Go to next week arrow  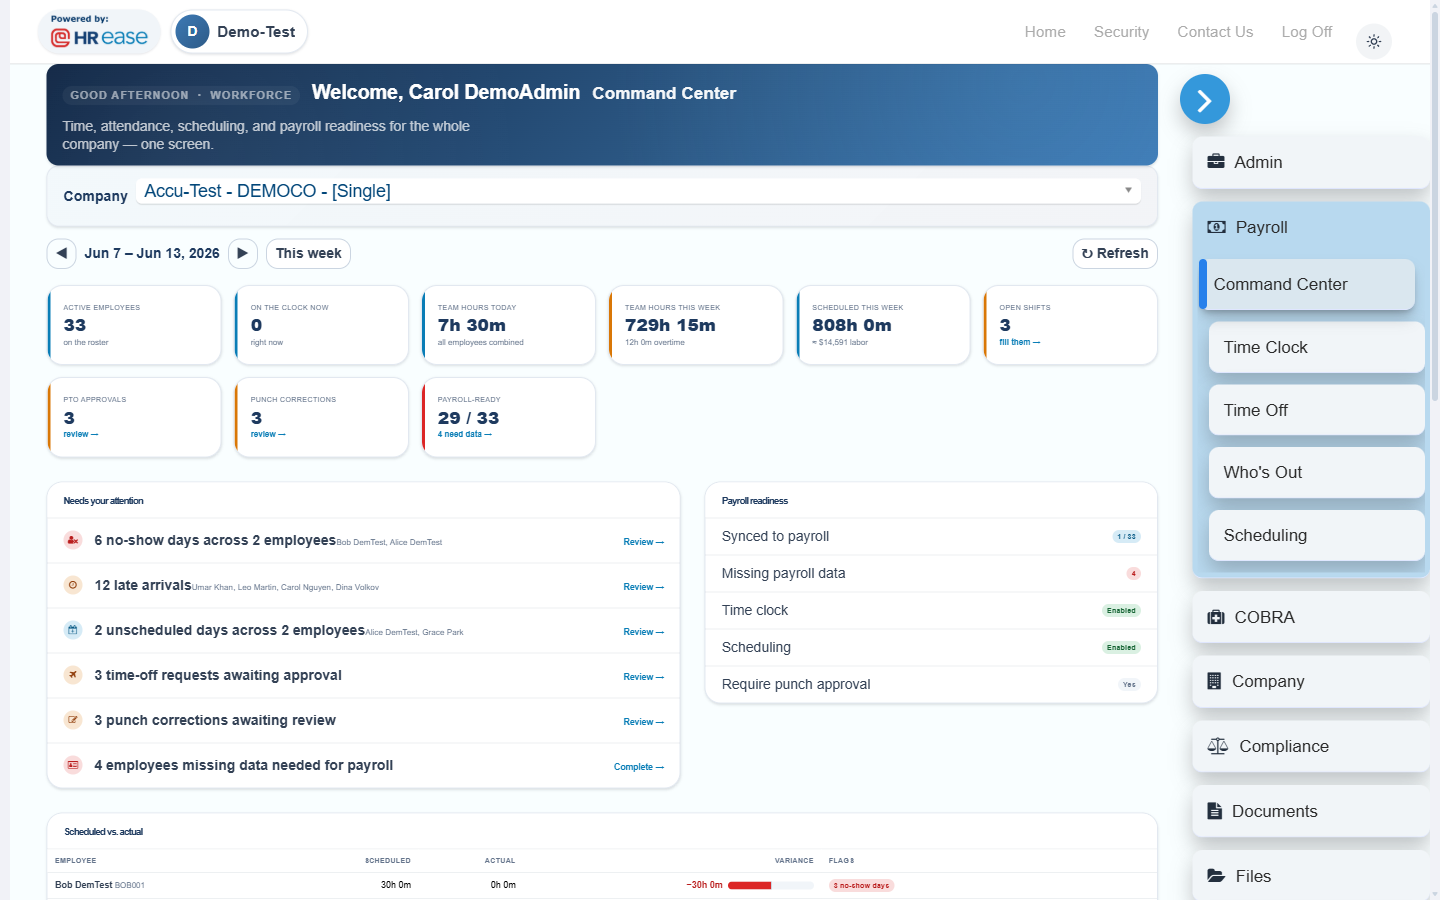point(243,253)
